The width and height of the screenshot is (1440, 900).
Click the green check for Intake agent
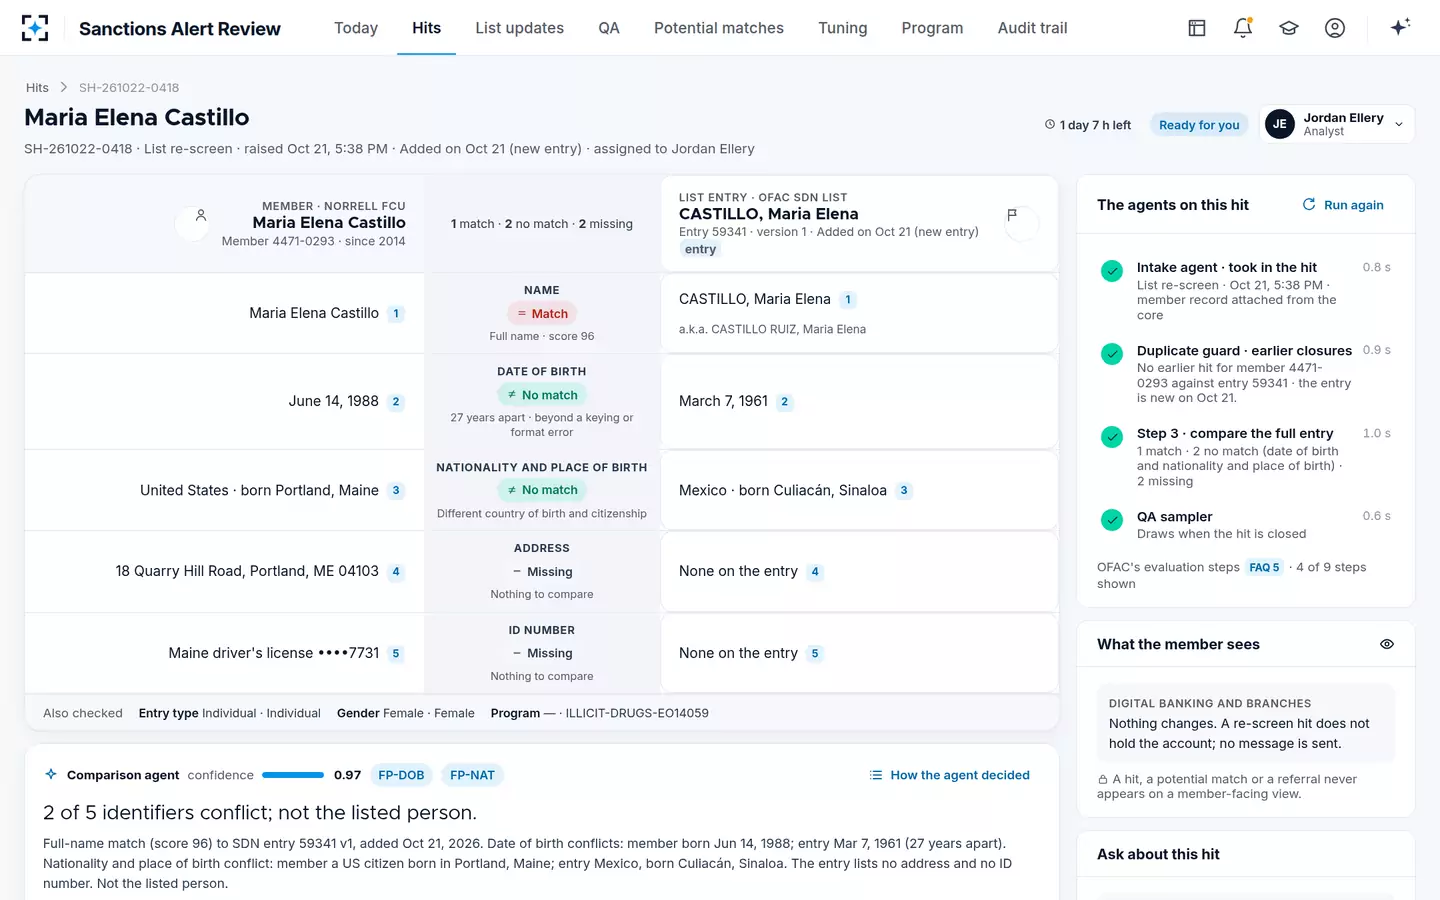[x=1112, y=271]
